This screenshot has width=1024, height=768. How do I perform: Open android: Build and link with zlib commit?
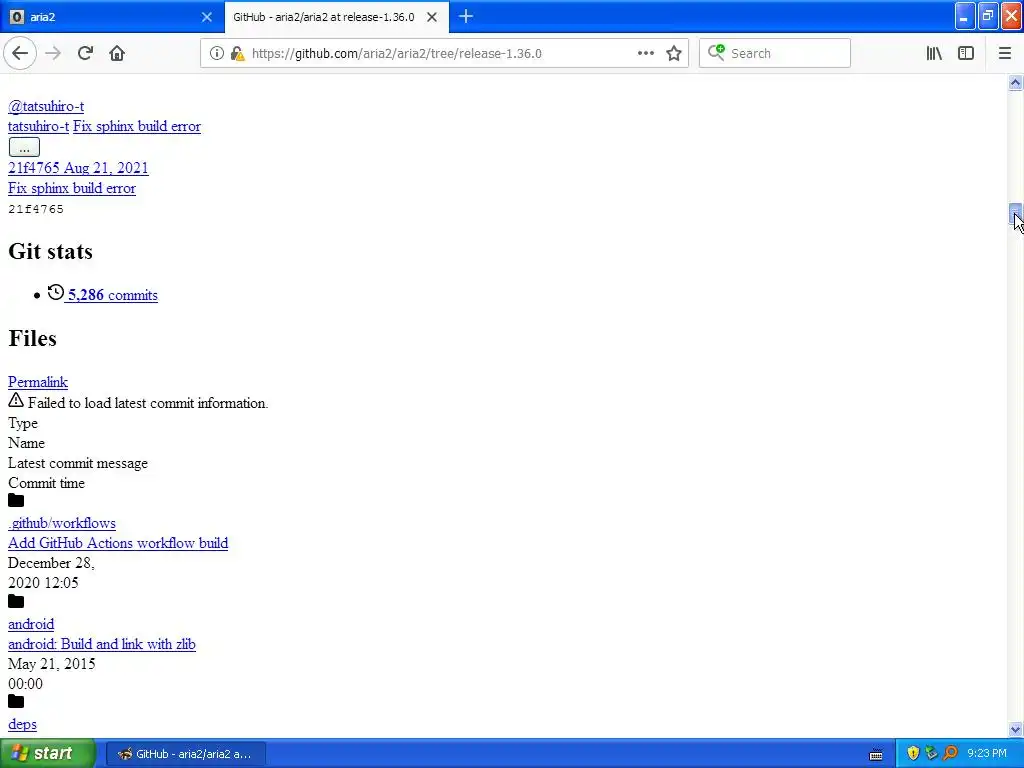tap(102, 645)
